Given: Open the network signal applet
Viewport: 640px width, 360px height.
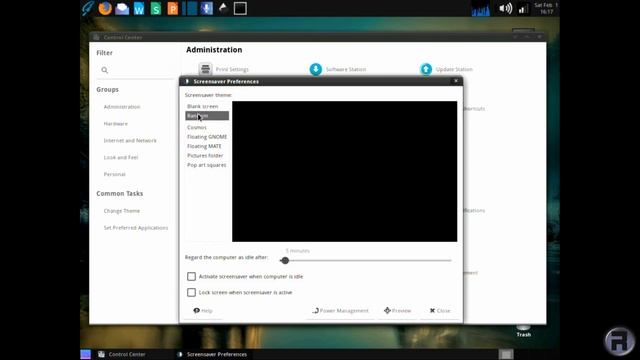Looking at the screenshot, I should coord(523,9).
